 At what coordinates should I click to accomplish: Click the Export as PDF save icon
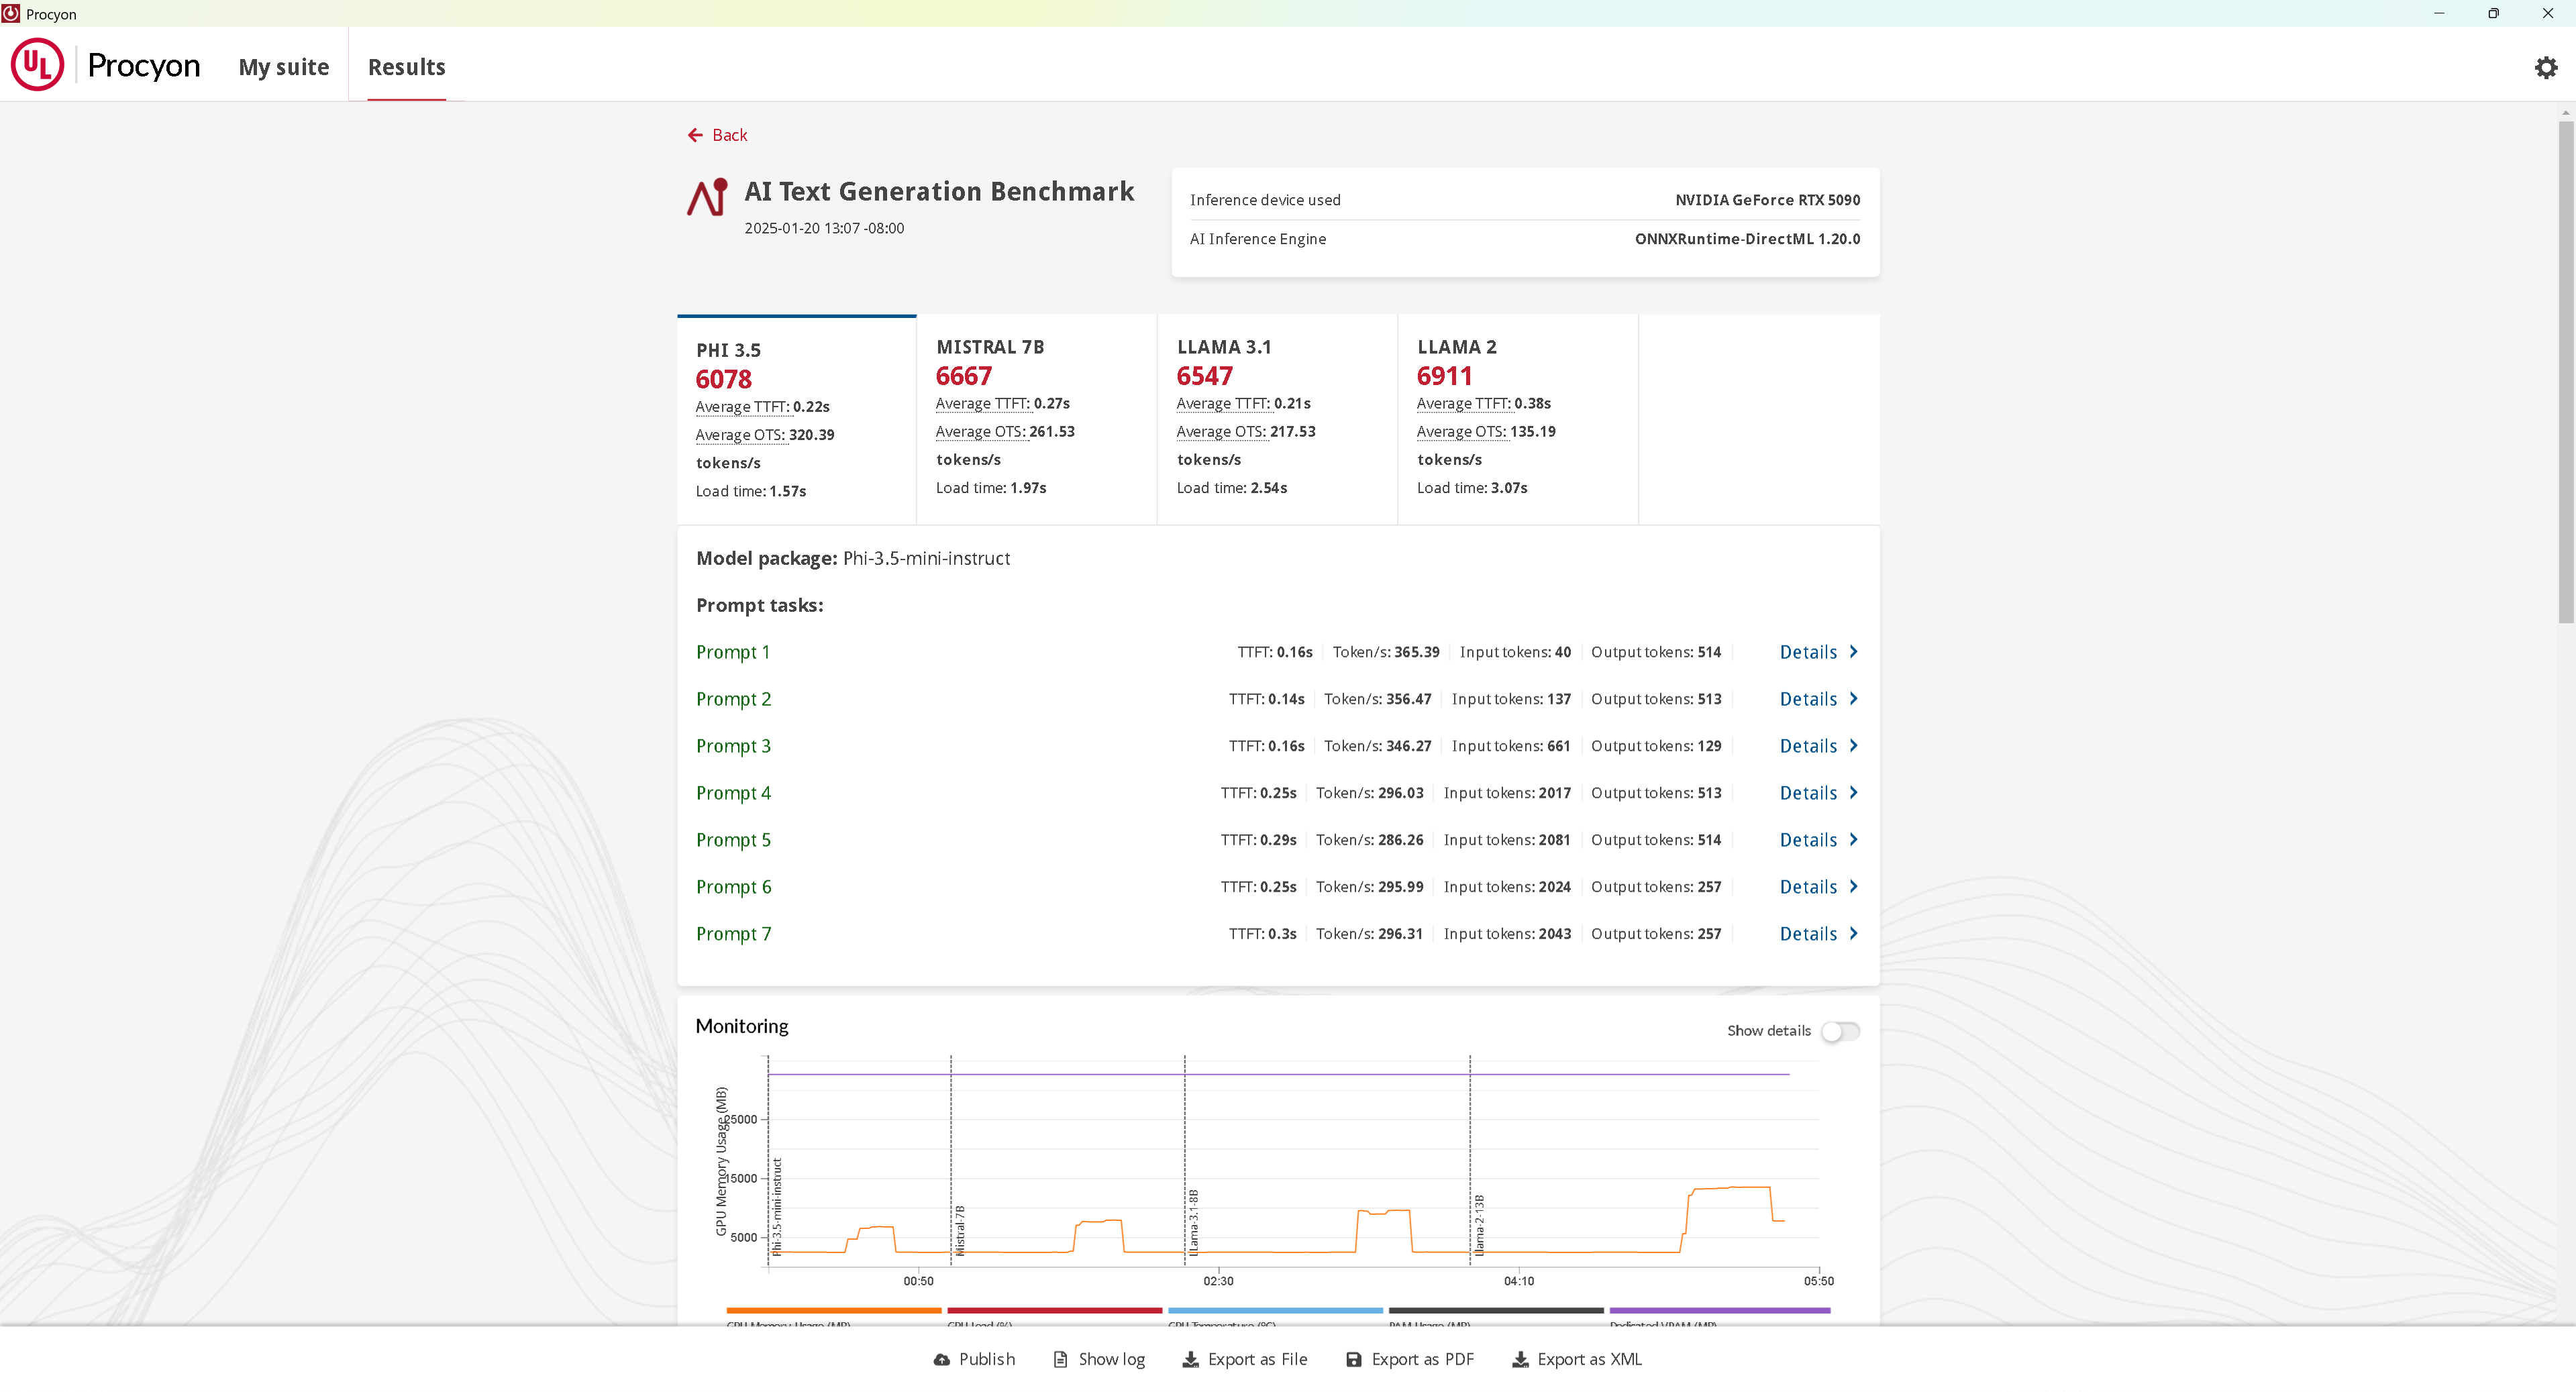(x=1353, y=1360)
